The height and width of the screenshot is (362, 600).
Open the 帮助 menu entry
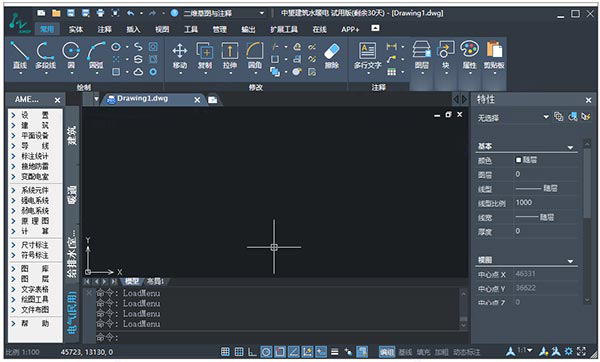point(35,323)
